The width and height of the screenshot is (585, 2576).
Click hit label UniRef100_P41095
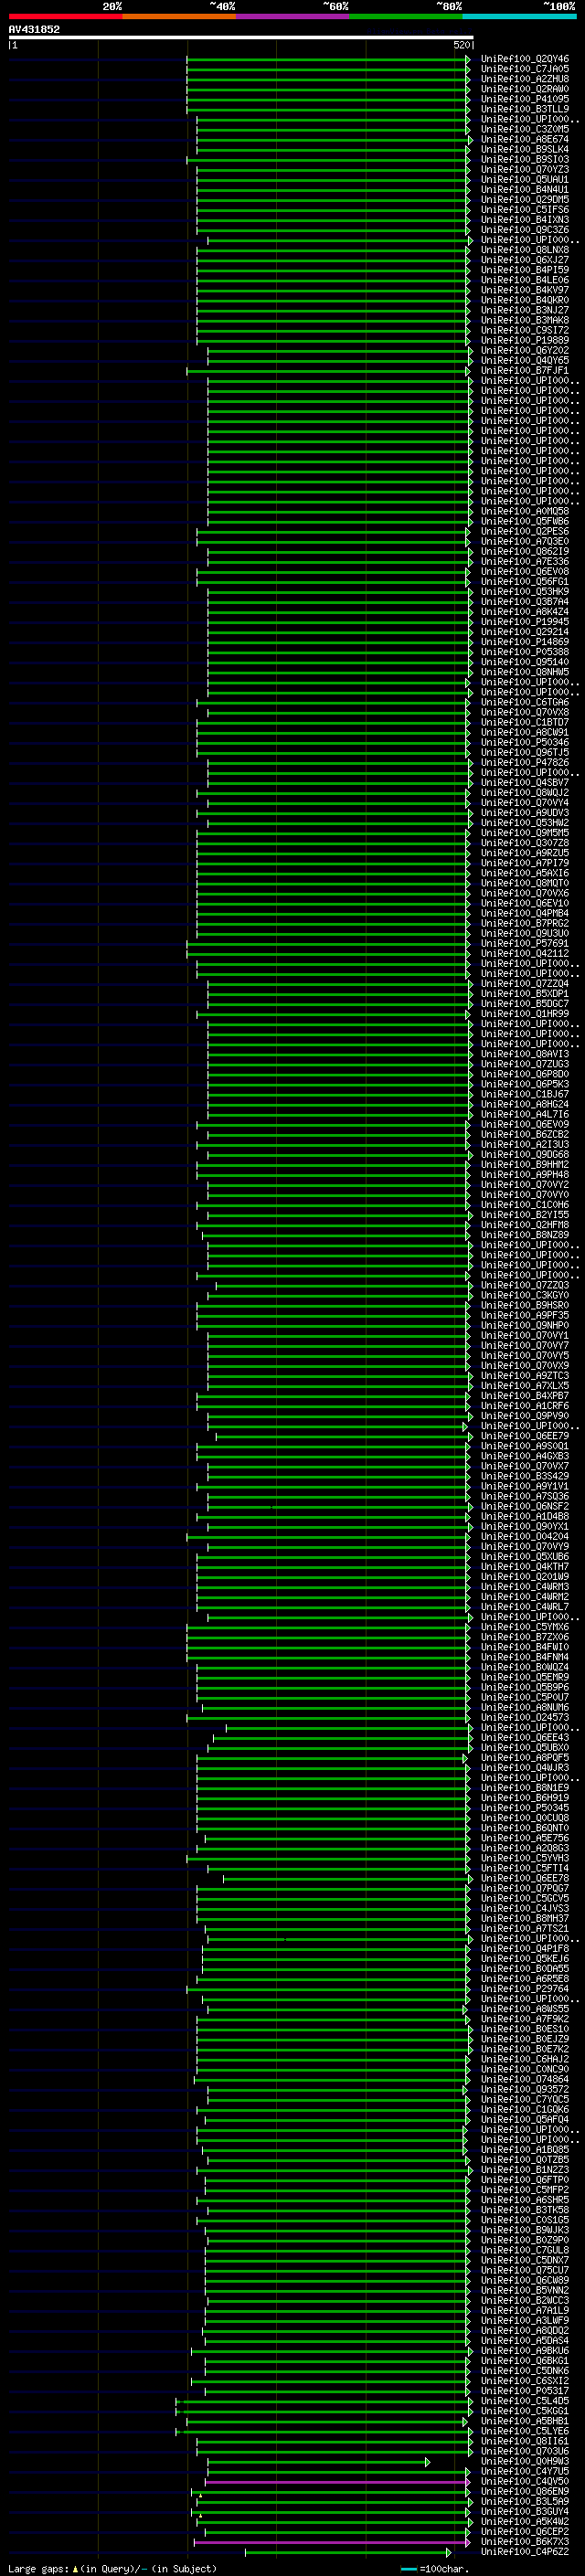tap(525, 99)
